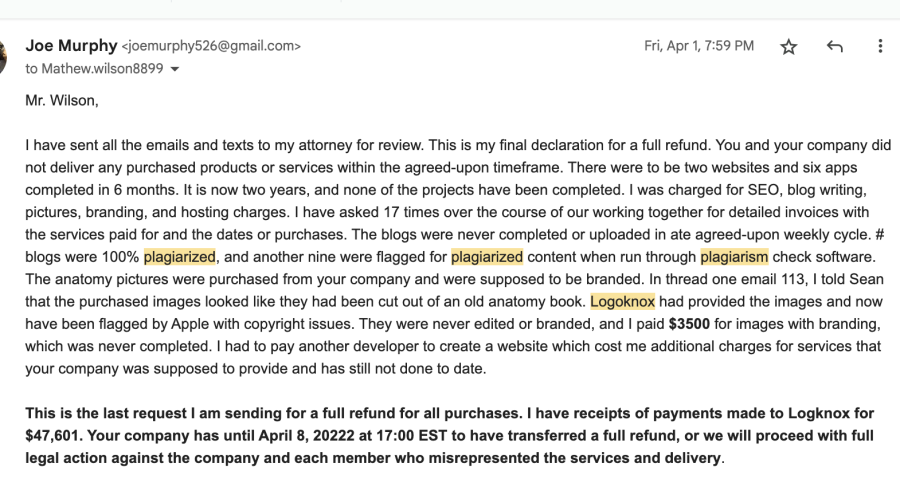Image resolution: width=900 pixels, height=483 pixels.
Task: Click the highlighted word 'plagiarism'
Action: click(734, 257)
